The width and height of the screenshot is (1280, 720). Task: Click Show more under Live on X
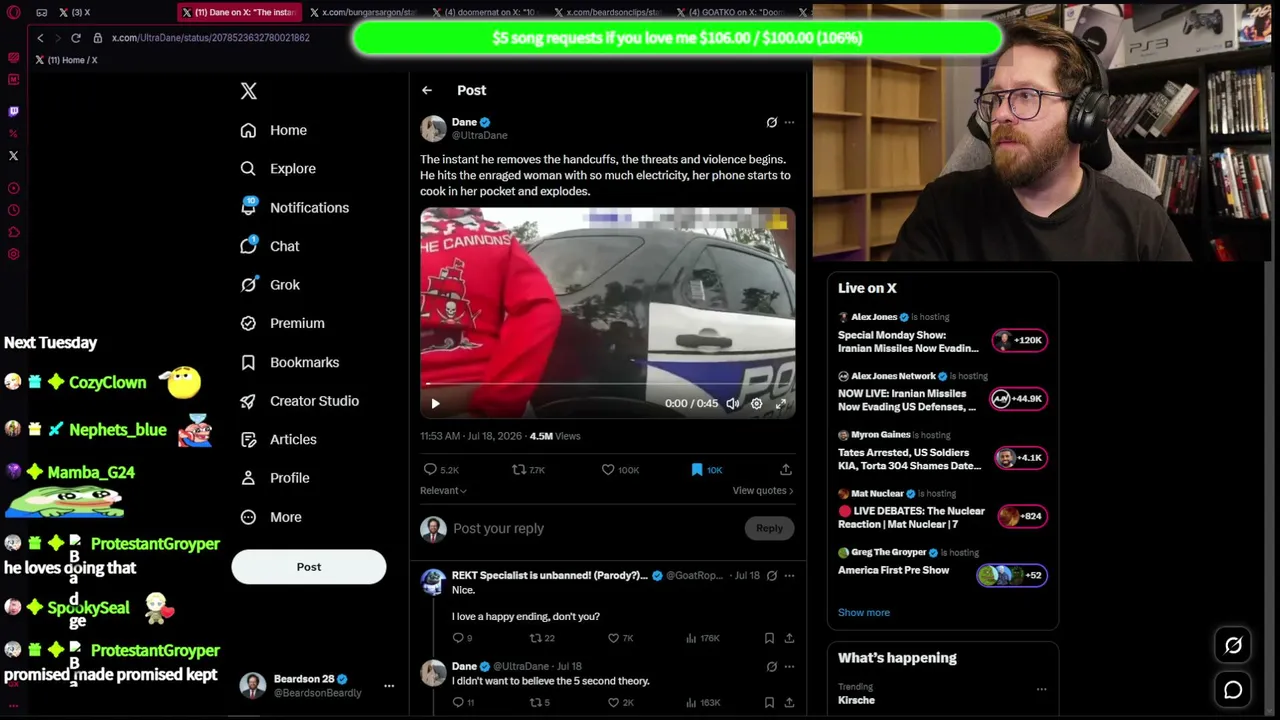point(864,613)
